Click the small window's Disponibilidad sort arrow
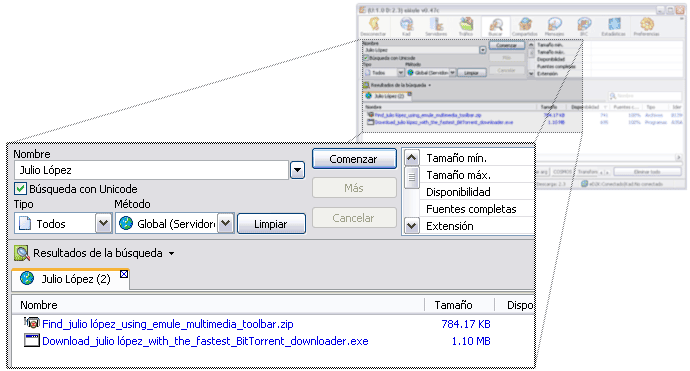 (x=606, y=107)
